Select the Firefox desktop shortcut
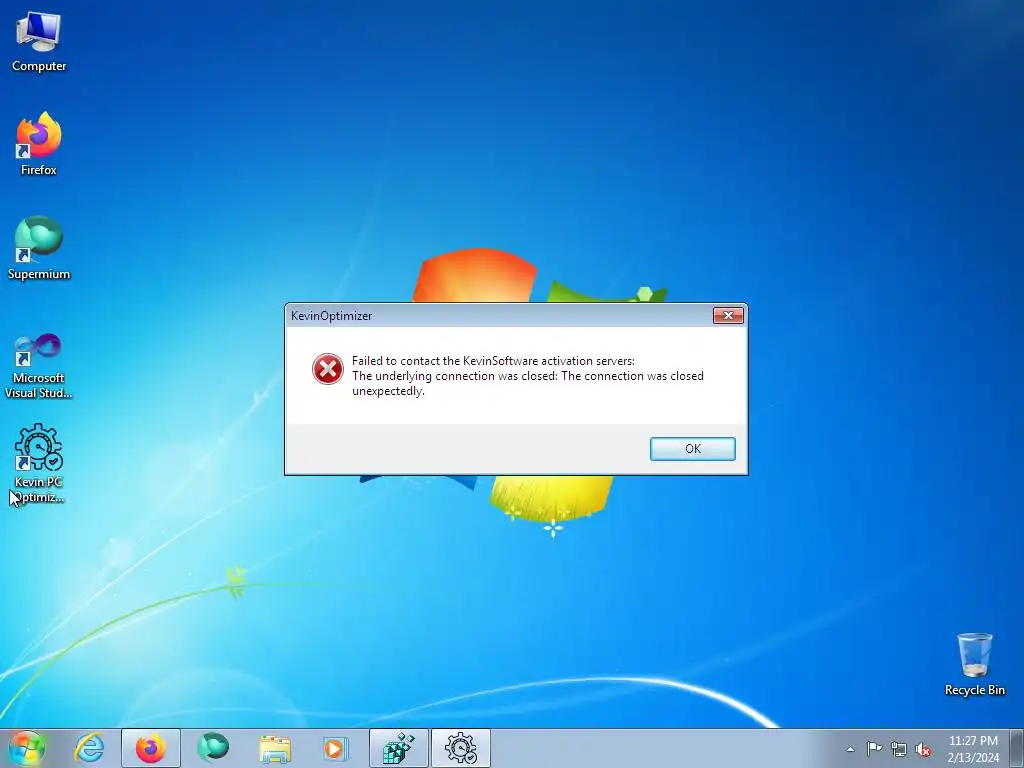This screenshot has width=1024, height=768. point(39,144)
